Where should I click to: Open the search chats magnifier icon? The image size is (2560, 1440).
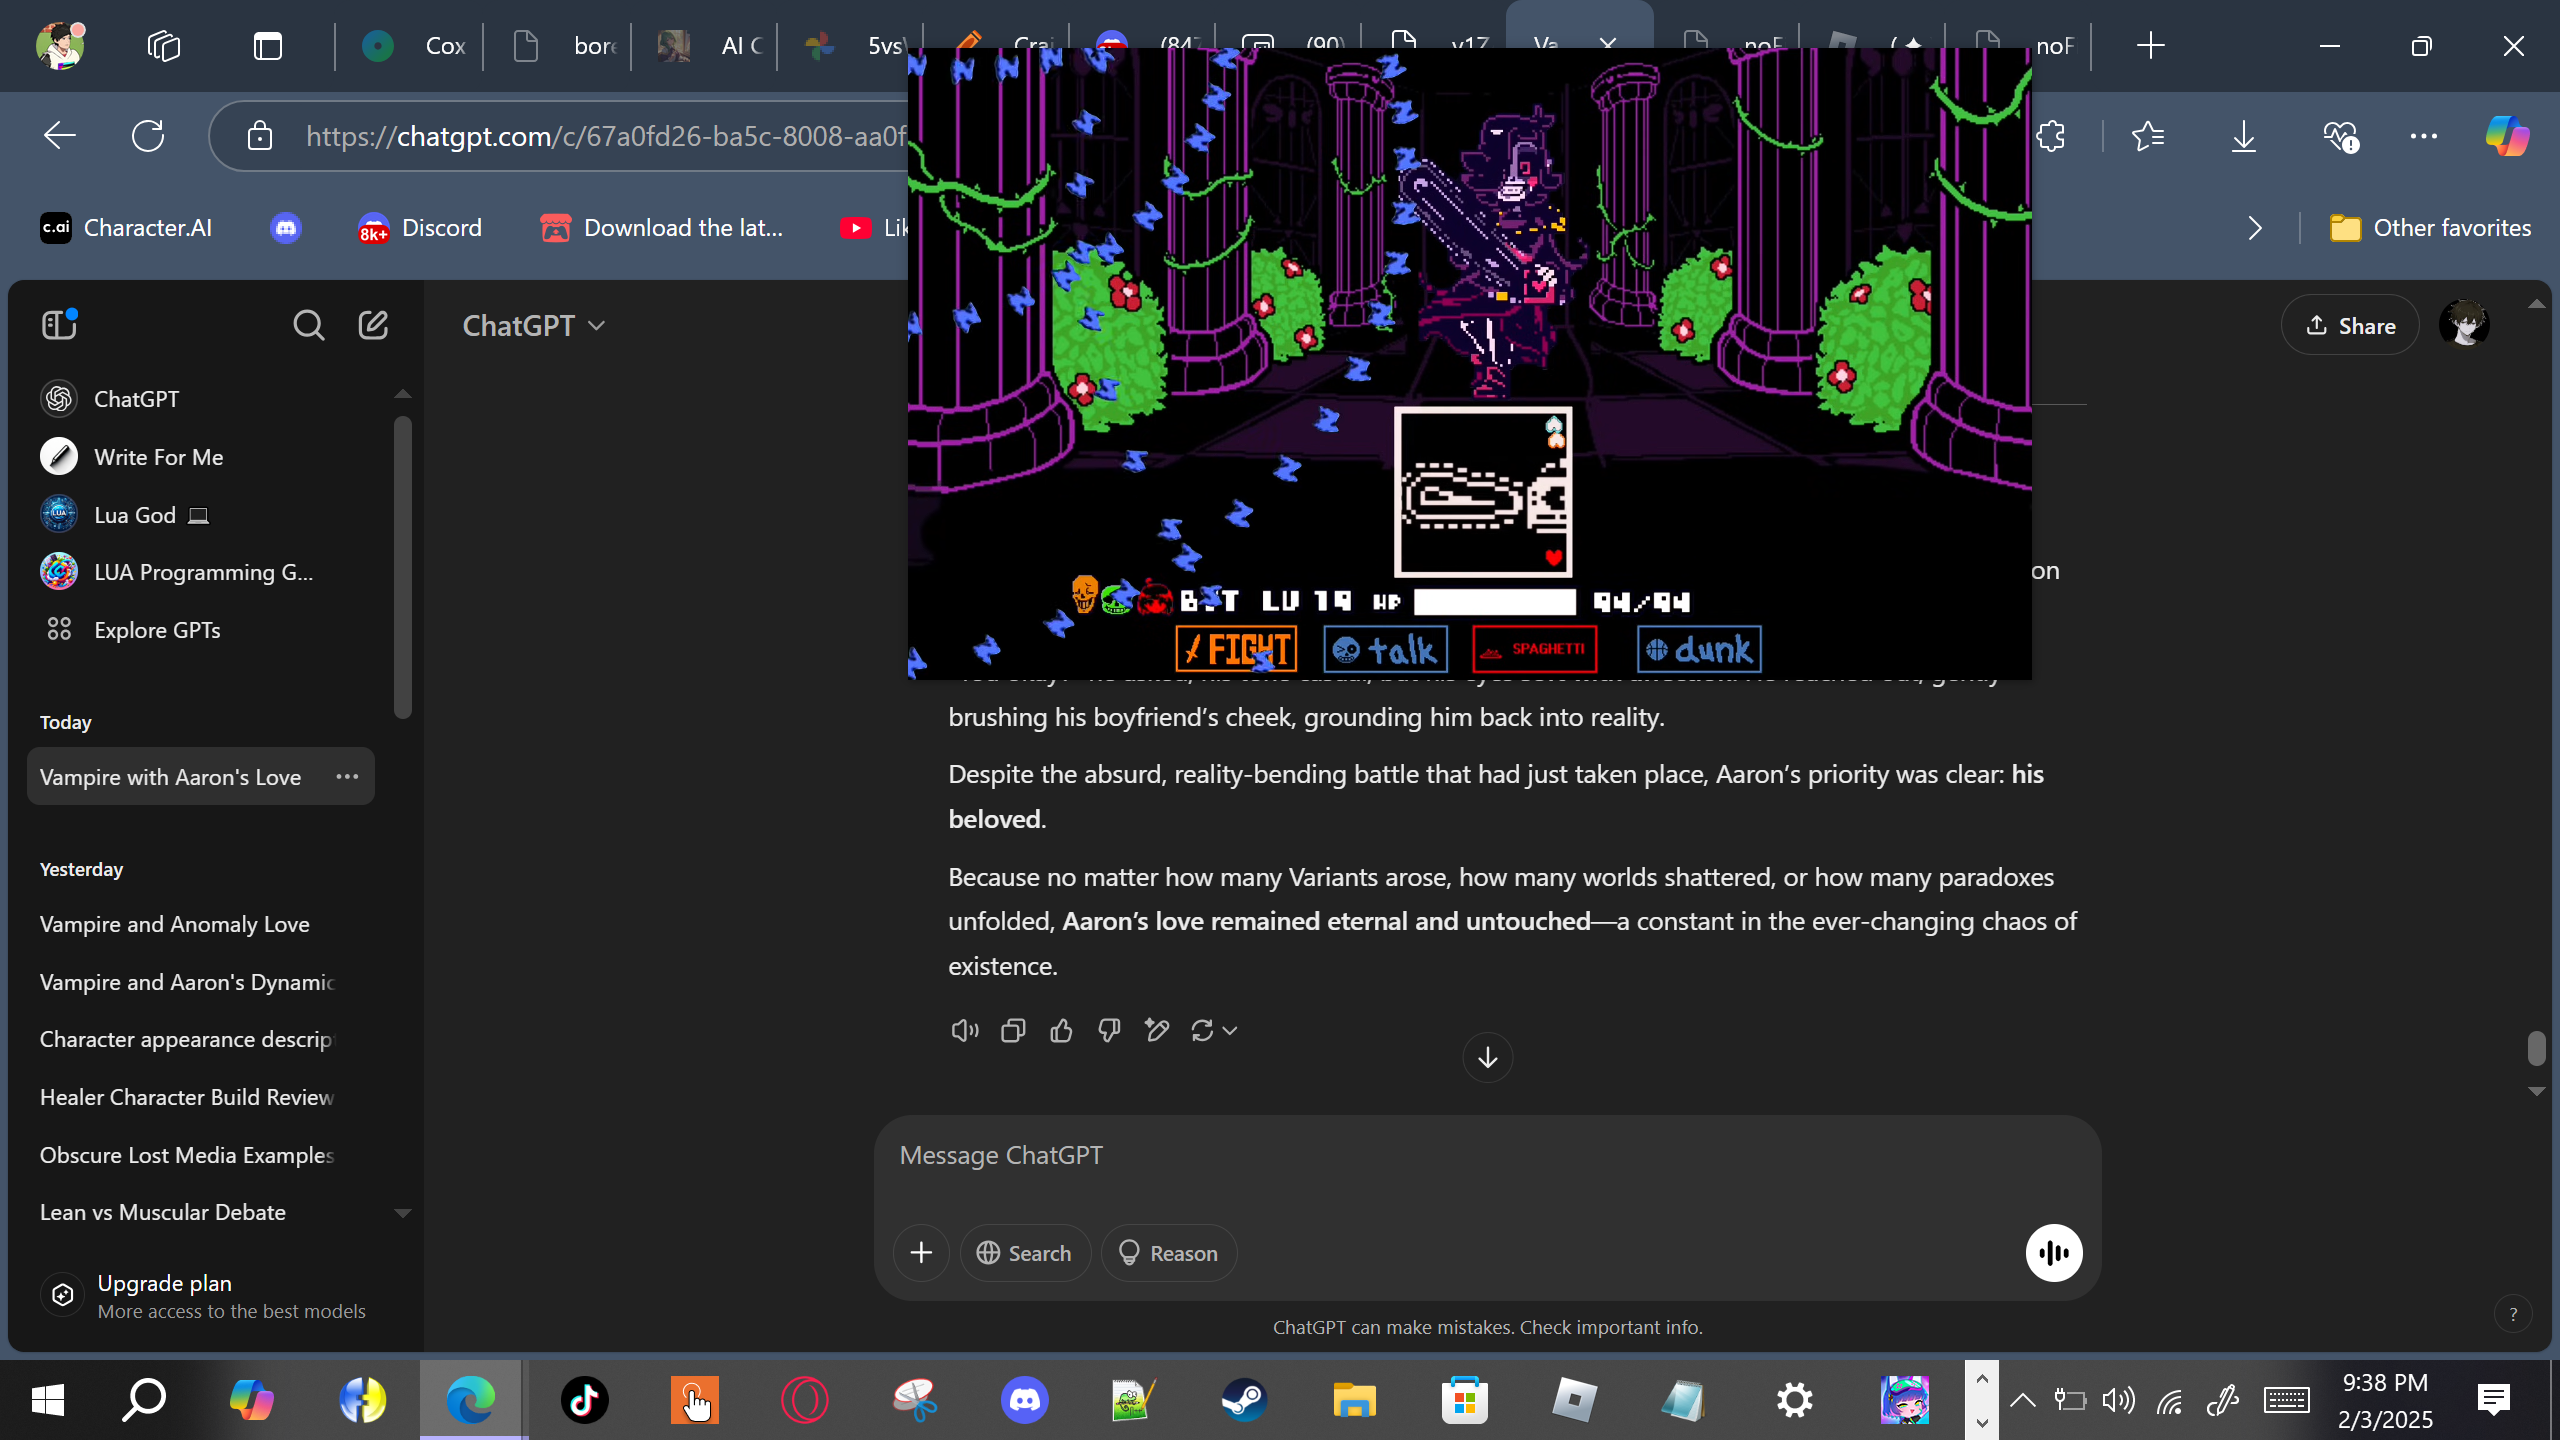point(308,325)
